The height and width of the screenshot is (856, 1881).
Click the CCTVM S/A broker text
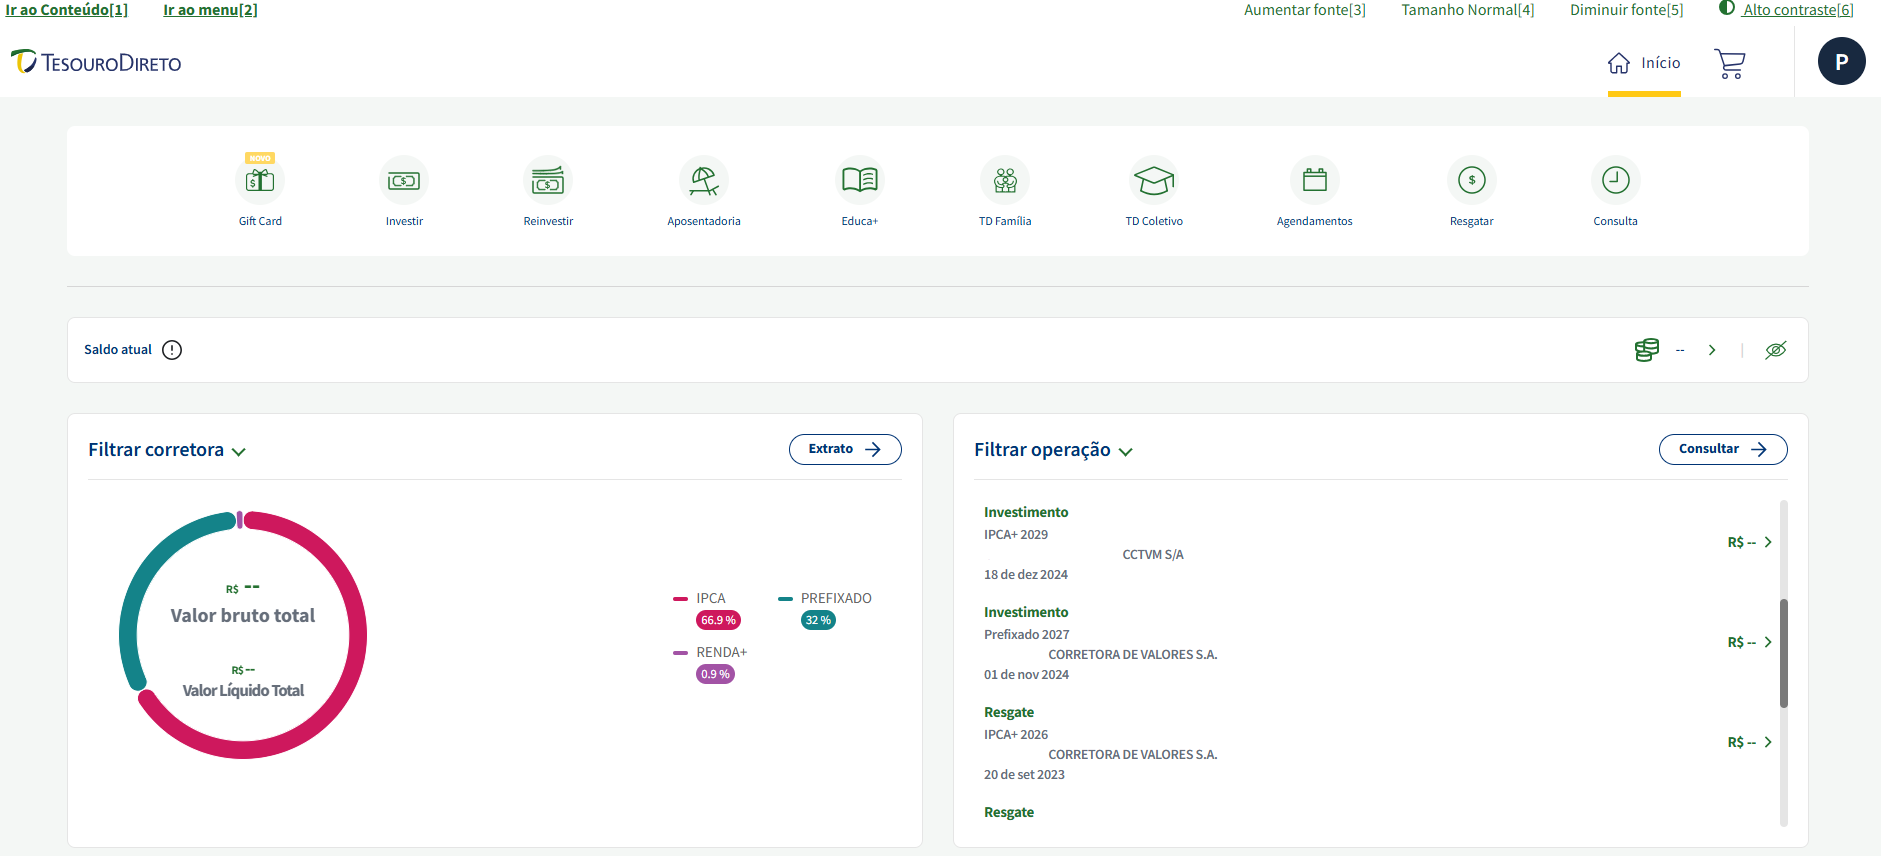click(x=1153, y=555)
